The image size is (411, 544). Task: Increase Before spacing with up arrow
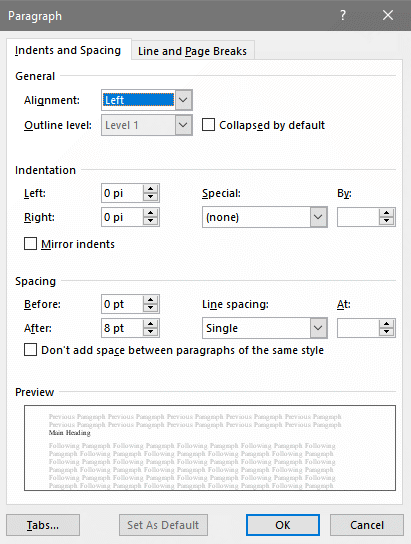click(151, 300)
